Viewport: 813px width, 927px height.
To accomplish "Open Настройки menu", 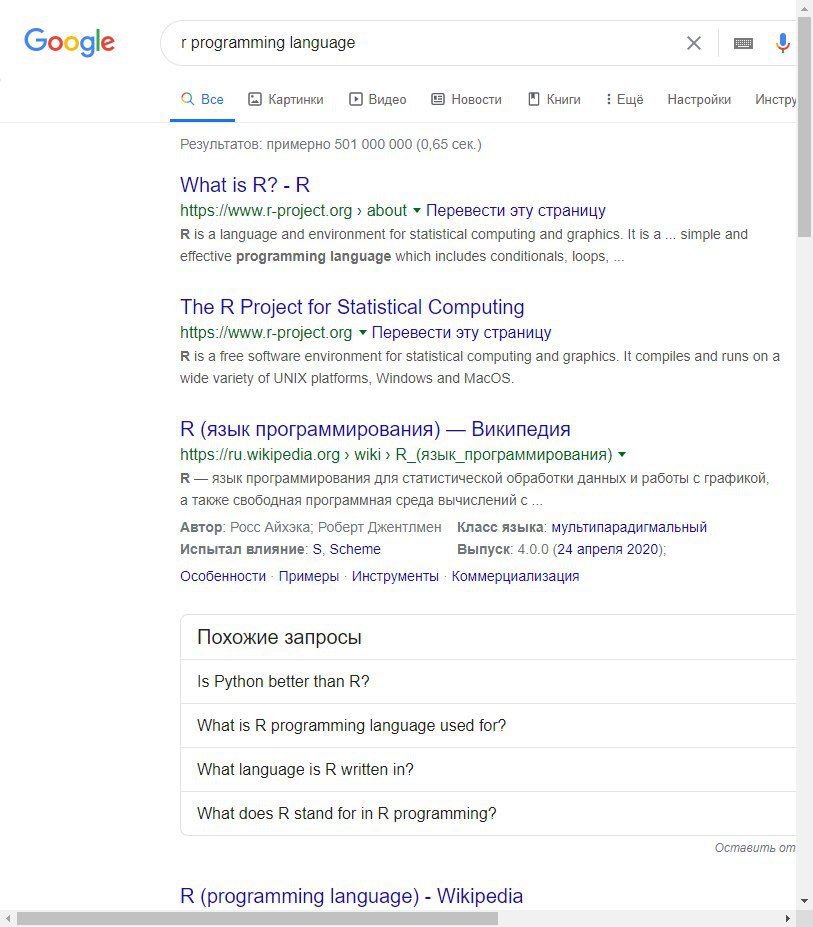I will (699, 99).
